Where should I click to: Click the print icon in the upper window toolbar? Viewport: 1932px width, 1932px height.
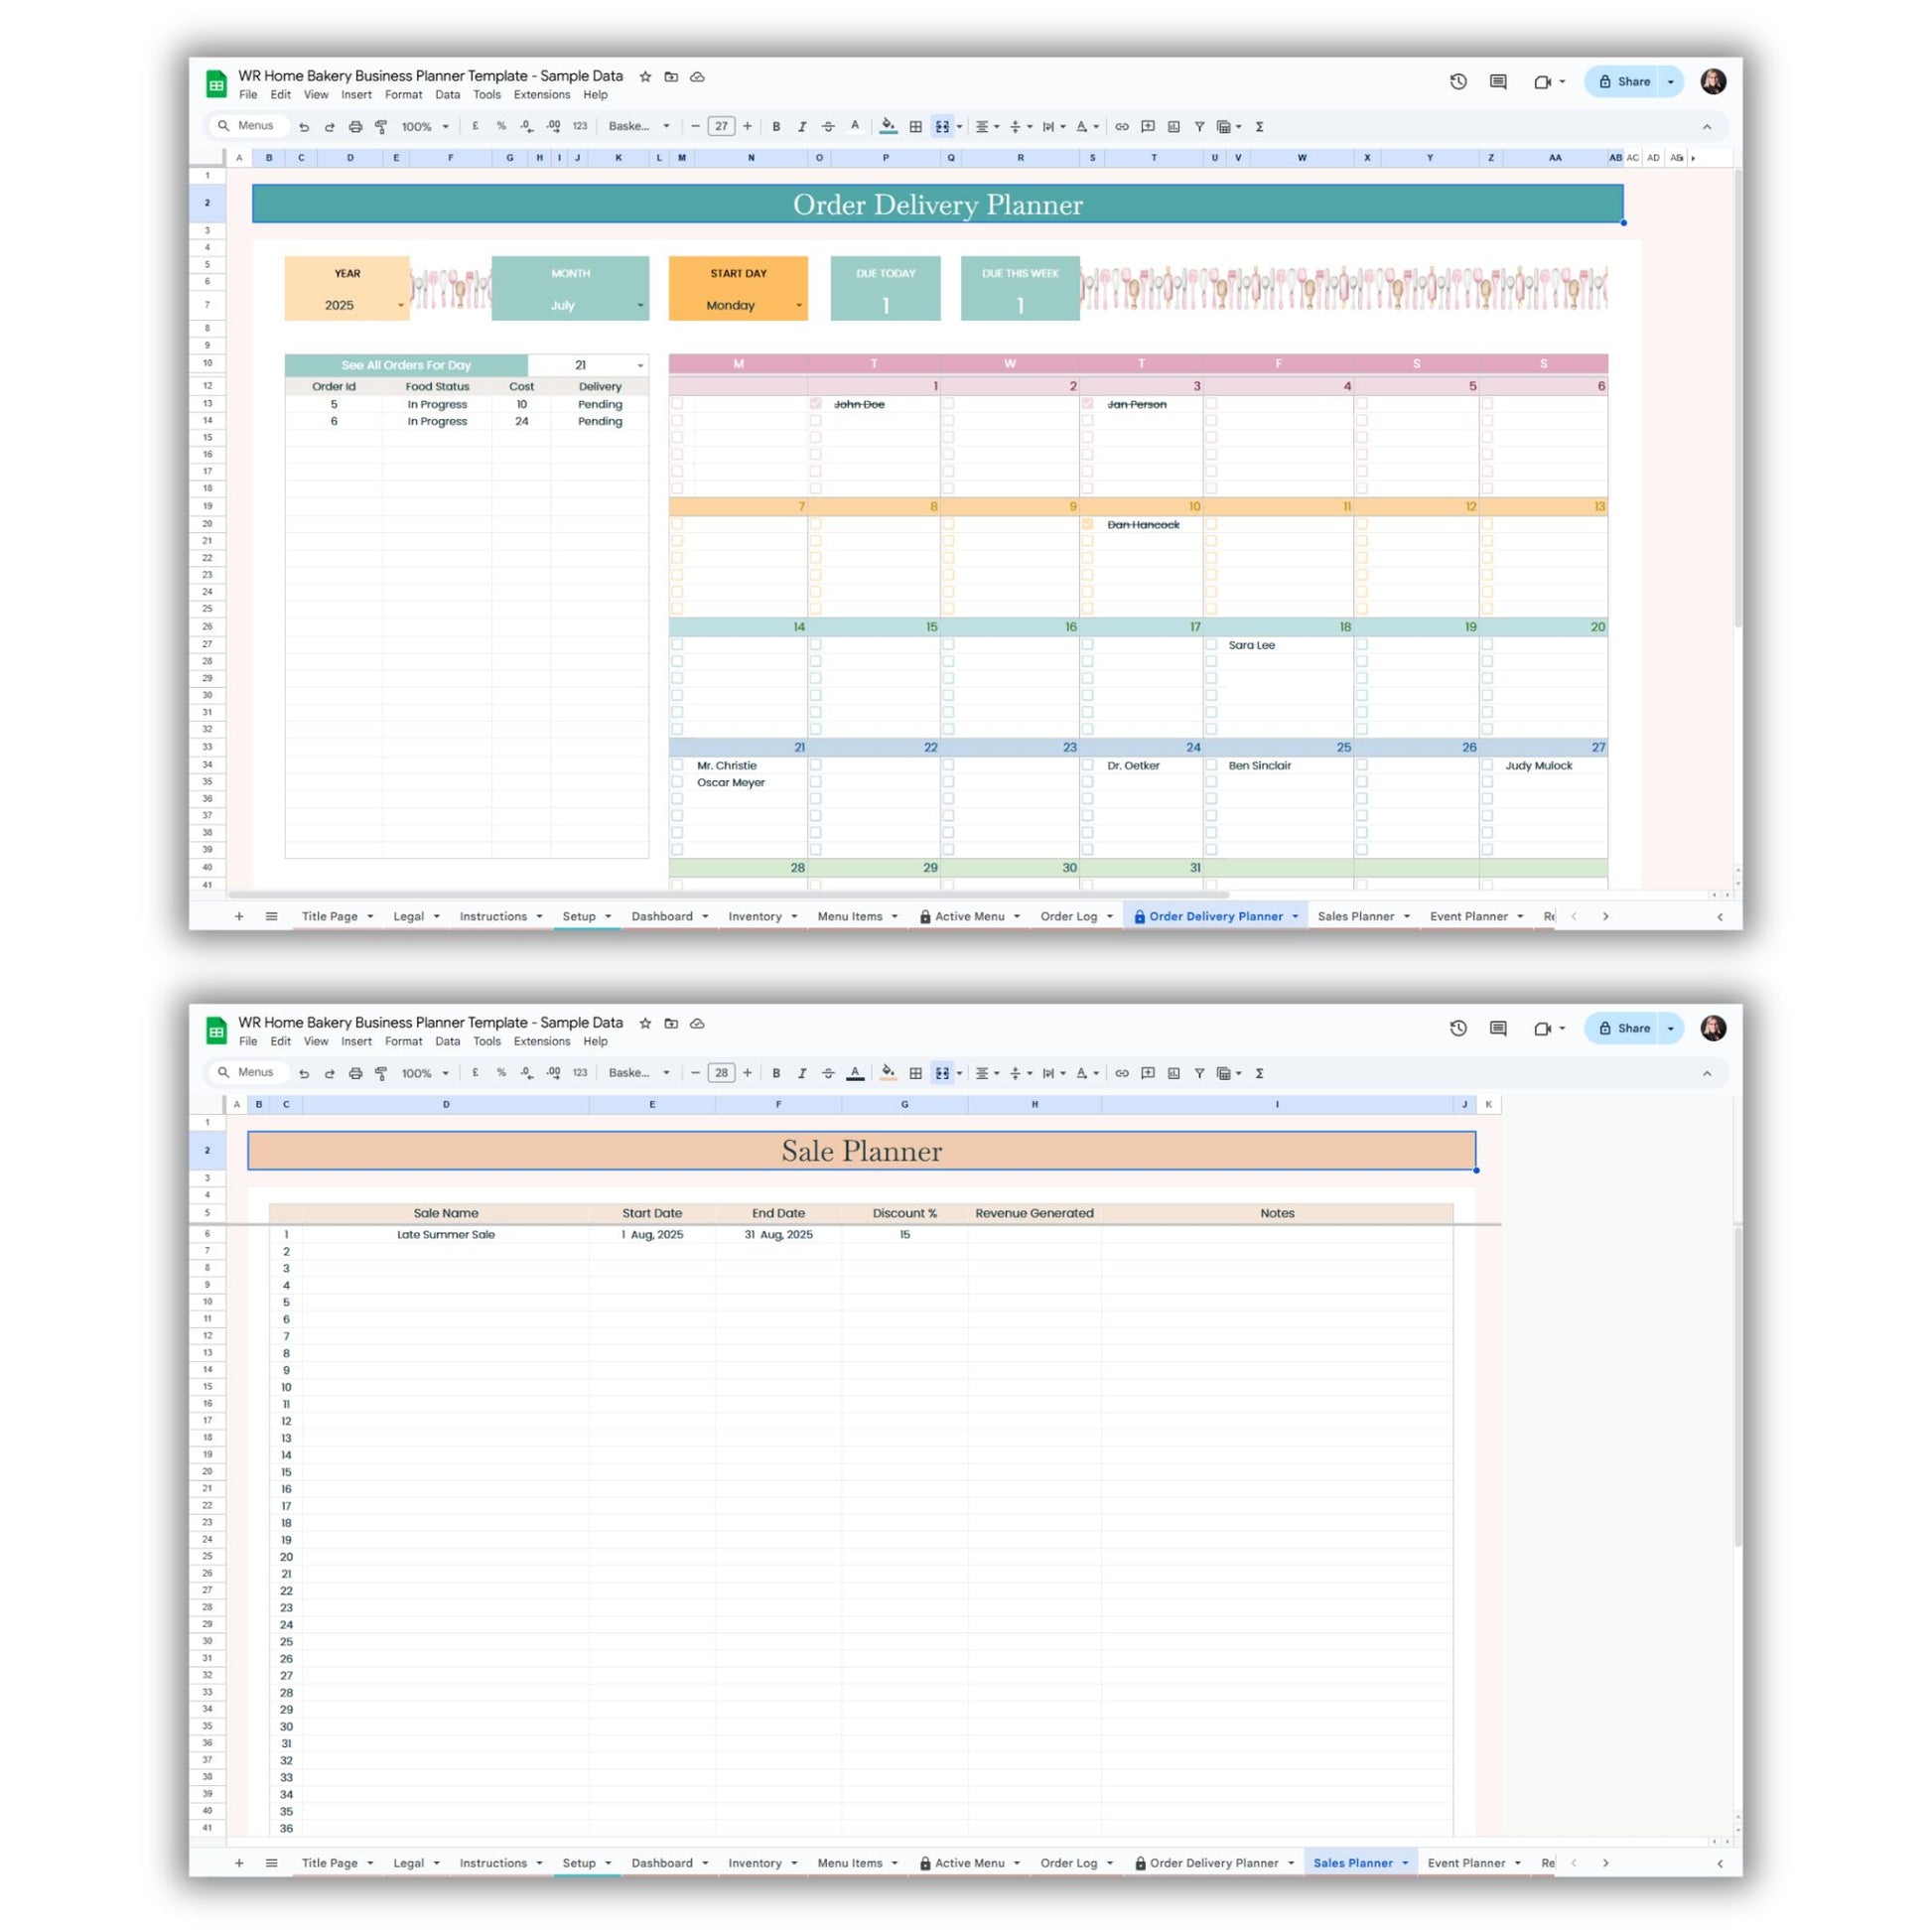click(355, 127)
